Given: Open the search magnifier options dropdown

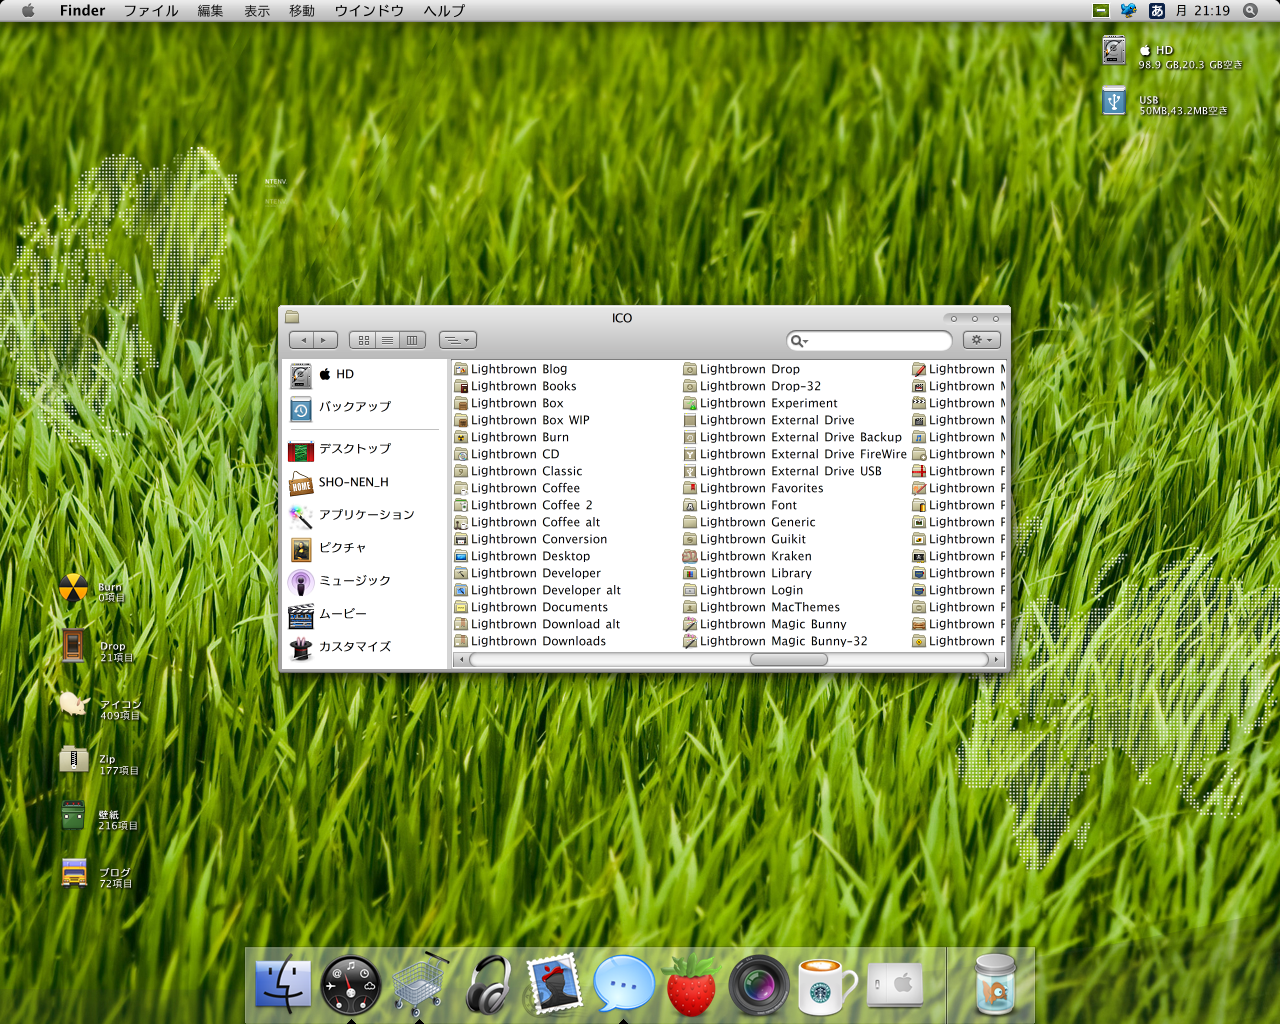Looking at the screenshot, I should point(799,341).
